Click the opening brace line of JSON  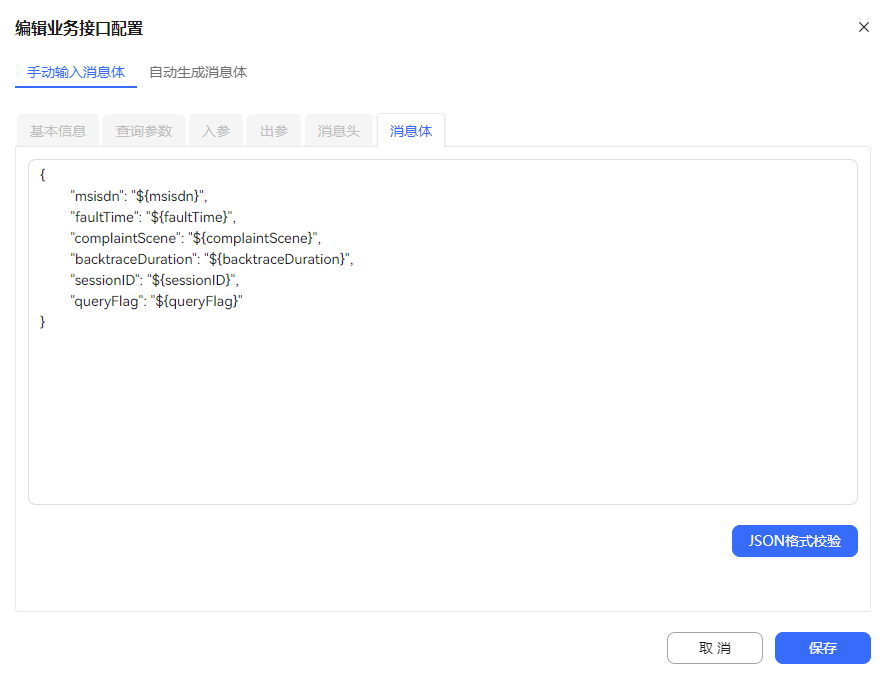tap(43, 175)
